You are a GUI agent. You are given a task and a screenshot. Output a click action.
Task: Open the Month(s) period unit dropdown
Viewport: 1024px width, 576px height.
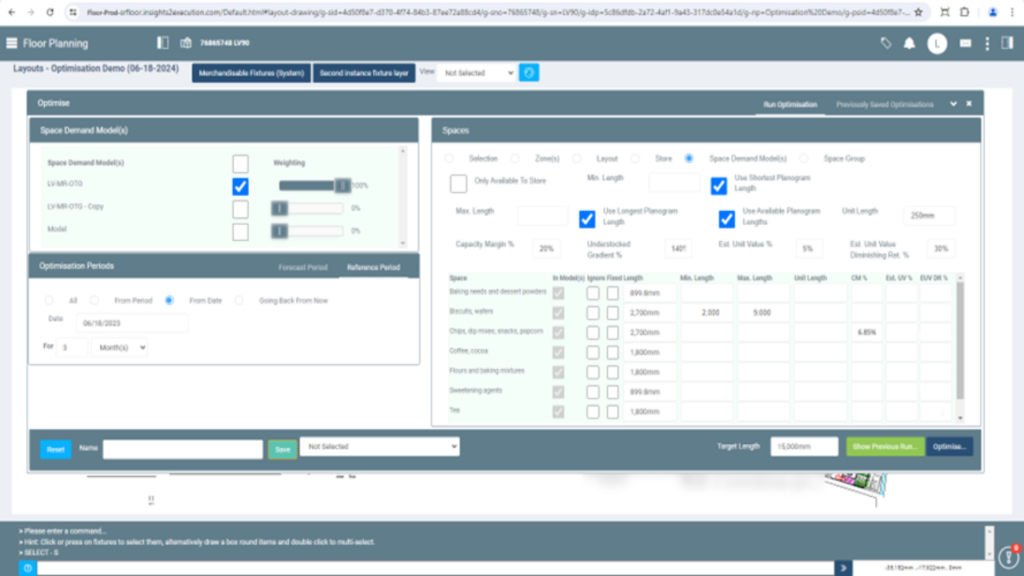tap(119, 347)
